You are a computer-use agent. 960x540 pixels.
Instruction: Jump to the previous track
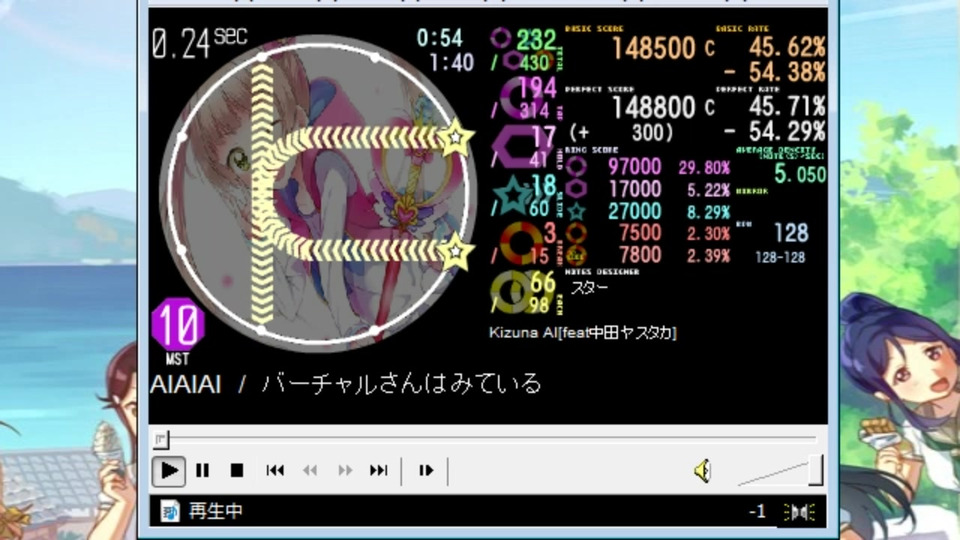pyautogui.click(x=275, y=471)
